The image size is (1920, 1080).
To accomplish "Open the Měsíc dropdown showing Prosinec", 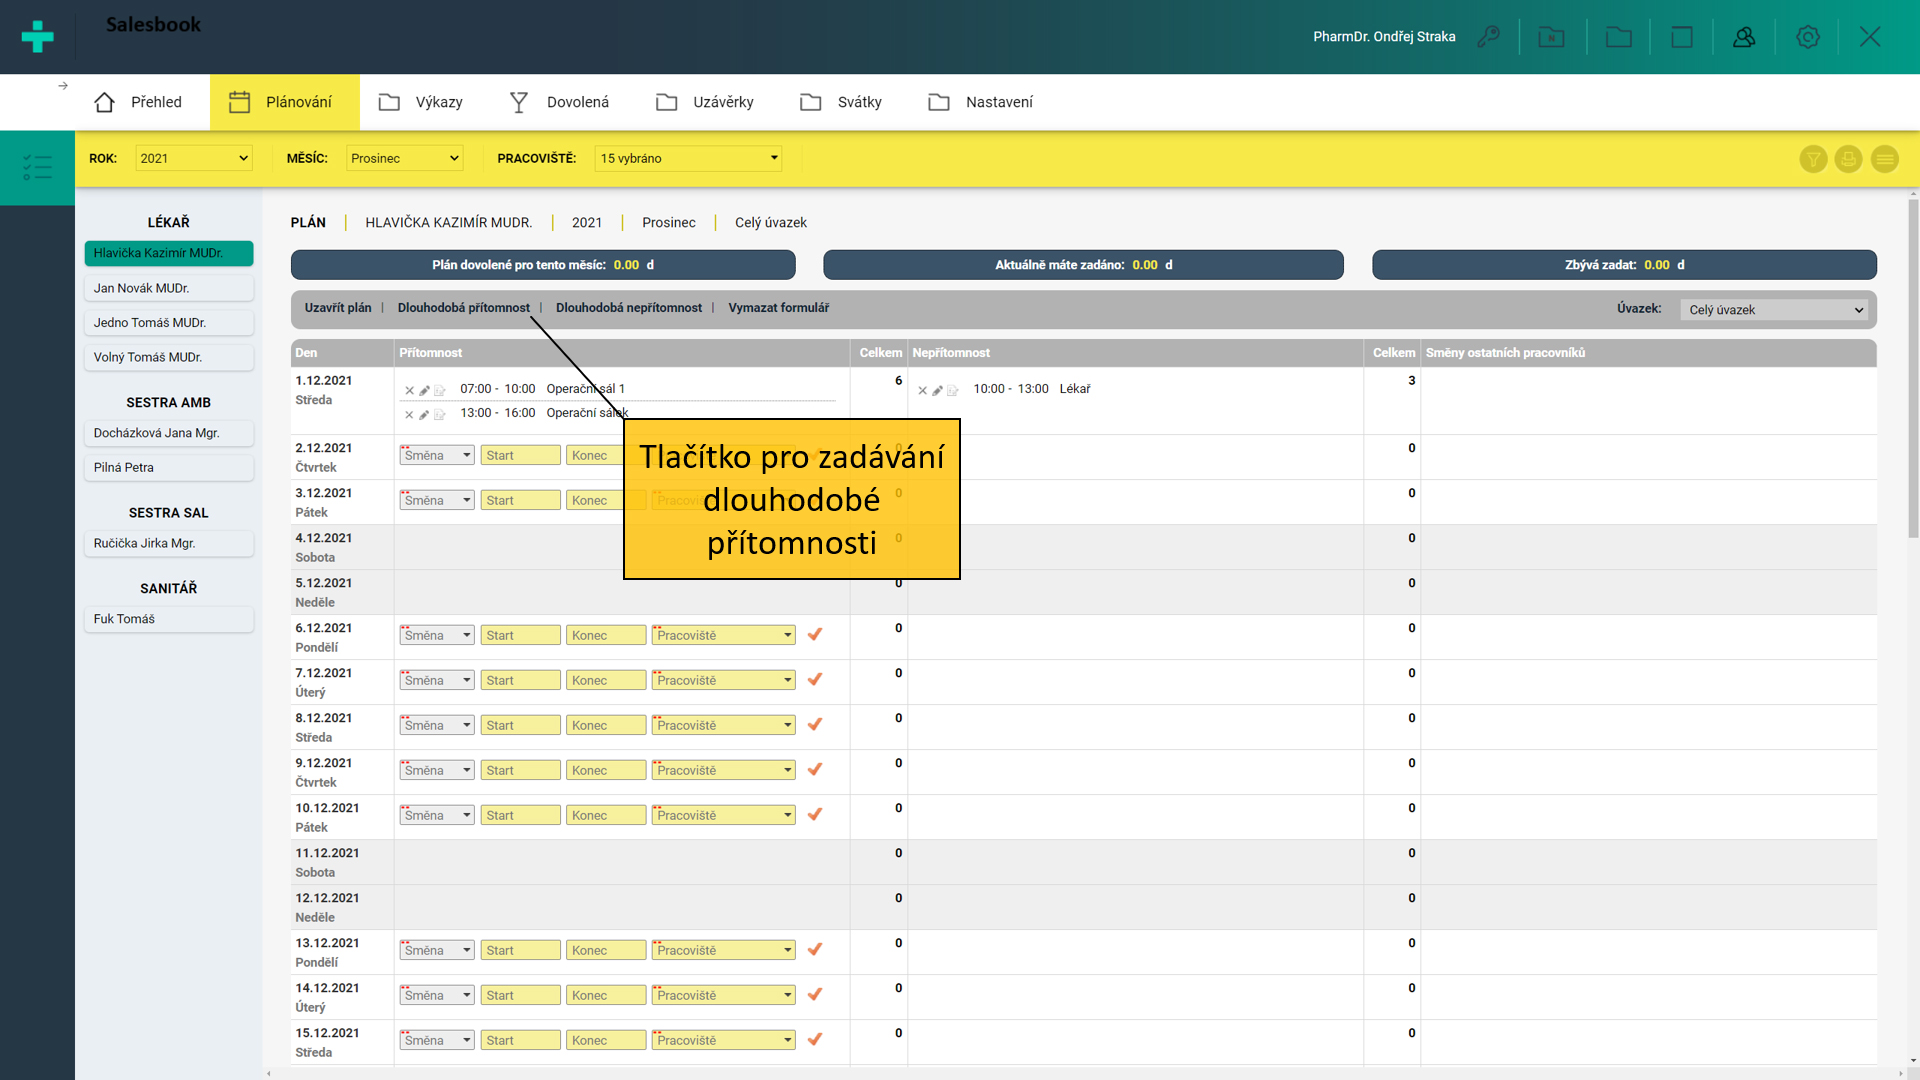I will pyautogui.click(x=405, y=158).
